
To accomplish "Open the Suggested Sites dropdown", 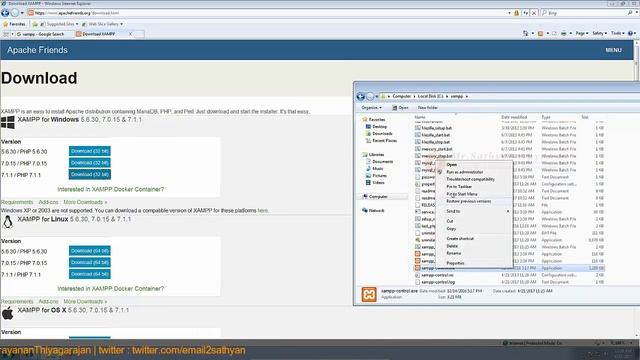I will pos(59,24).
